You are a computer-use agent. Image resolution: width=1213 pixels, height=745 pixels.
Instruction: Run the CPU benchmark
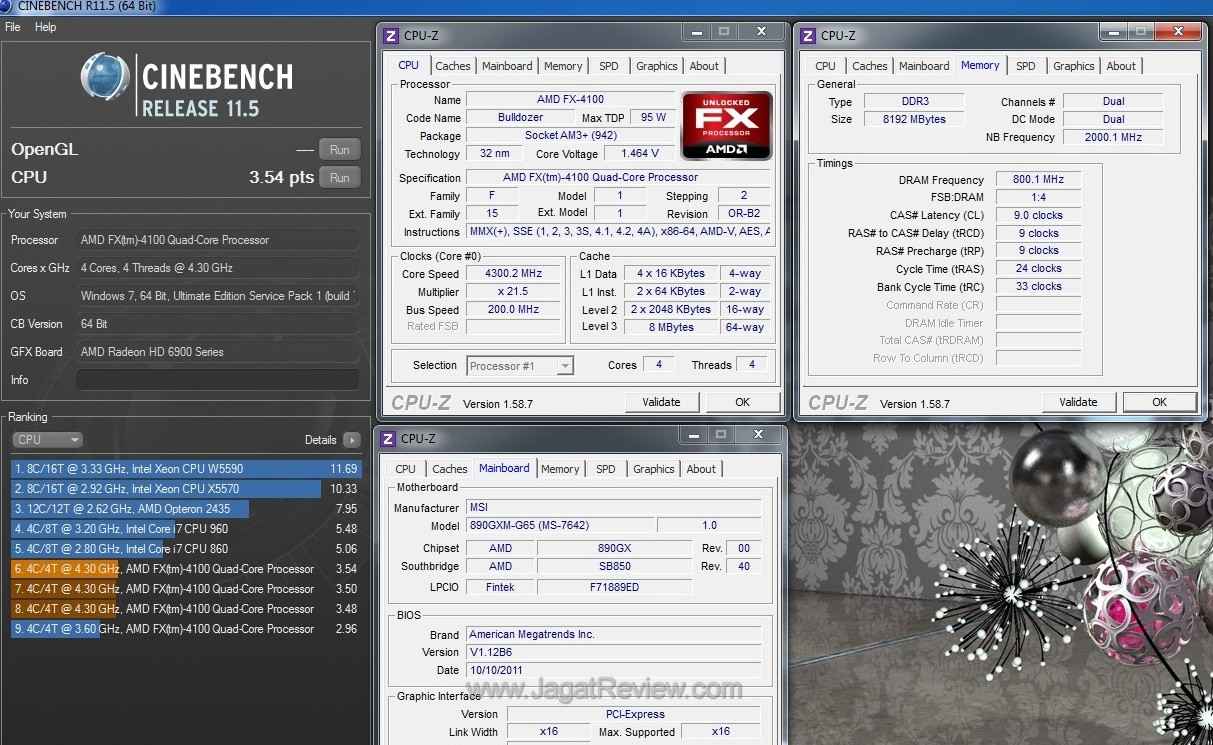click(x=339, y=177)
